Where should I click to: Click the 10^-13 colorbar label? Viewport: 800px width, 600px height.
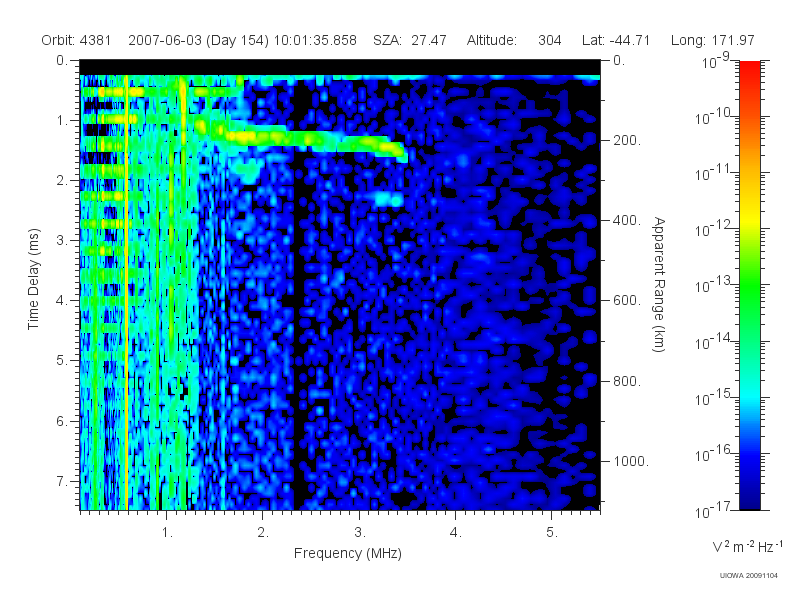714,286
